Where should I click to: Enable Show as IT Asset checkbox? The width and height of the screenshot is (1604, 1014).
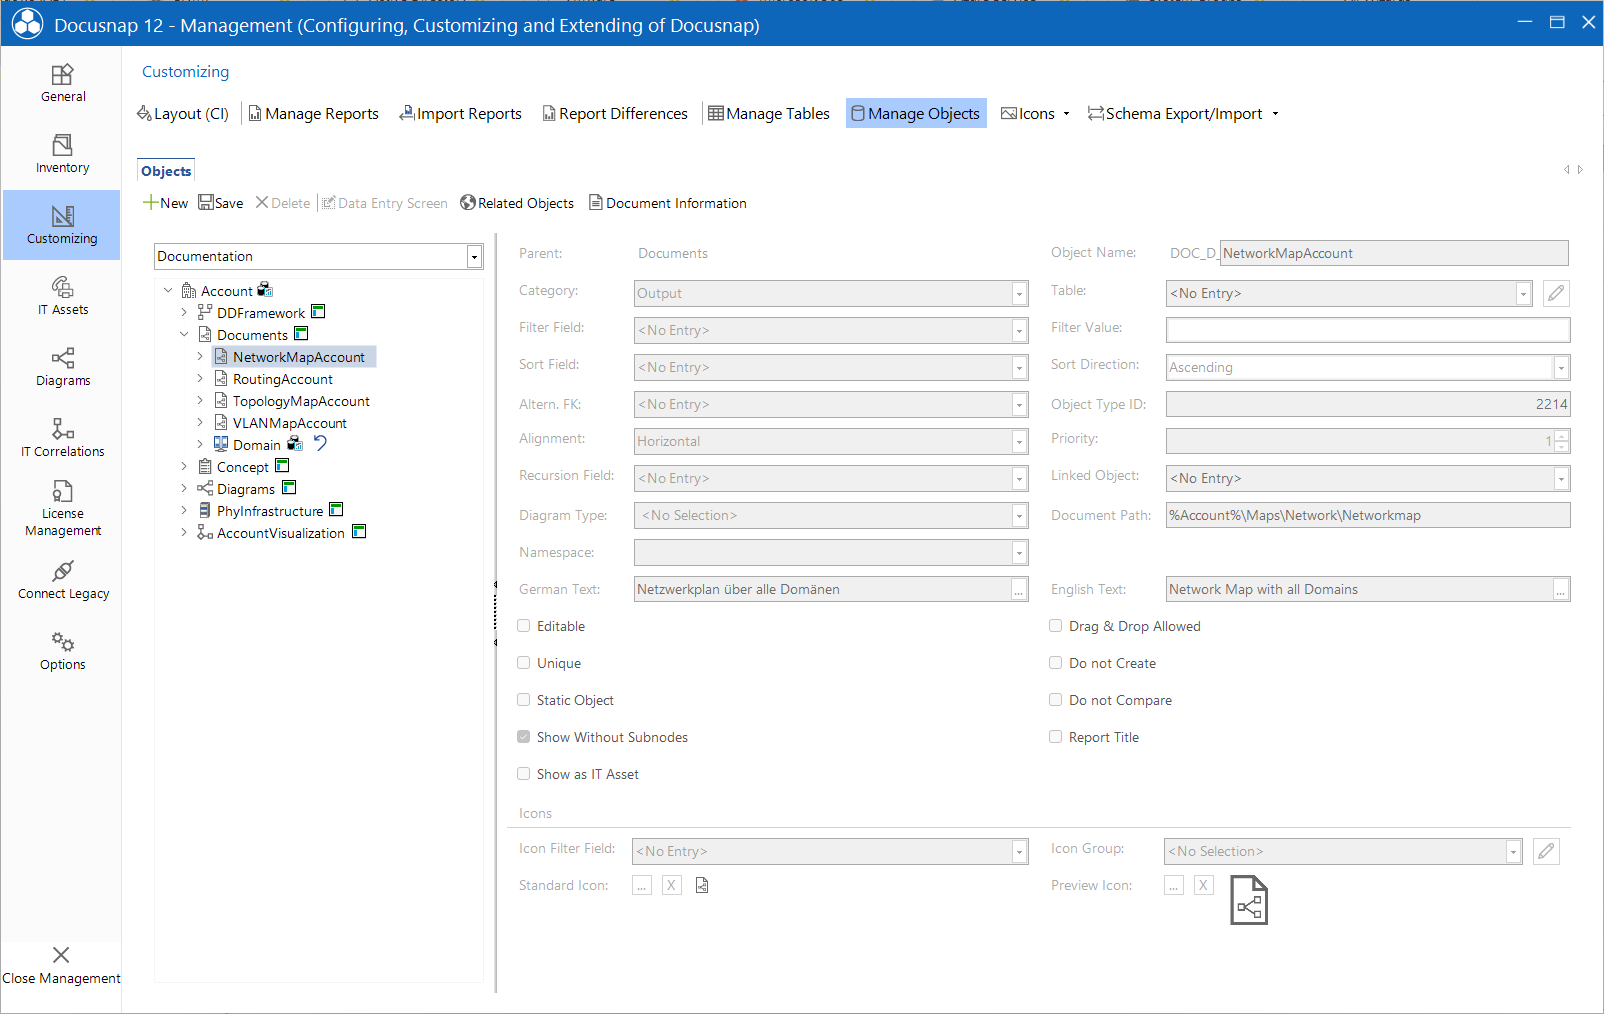pos(523,774)
